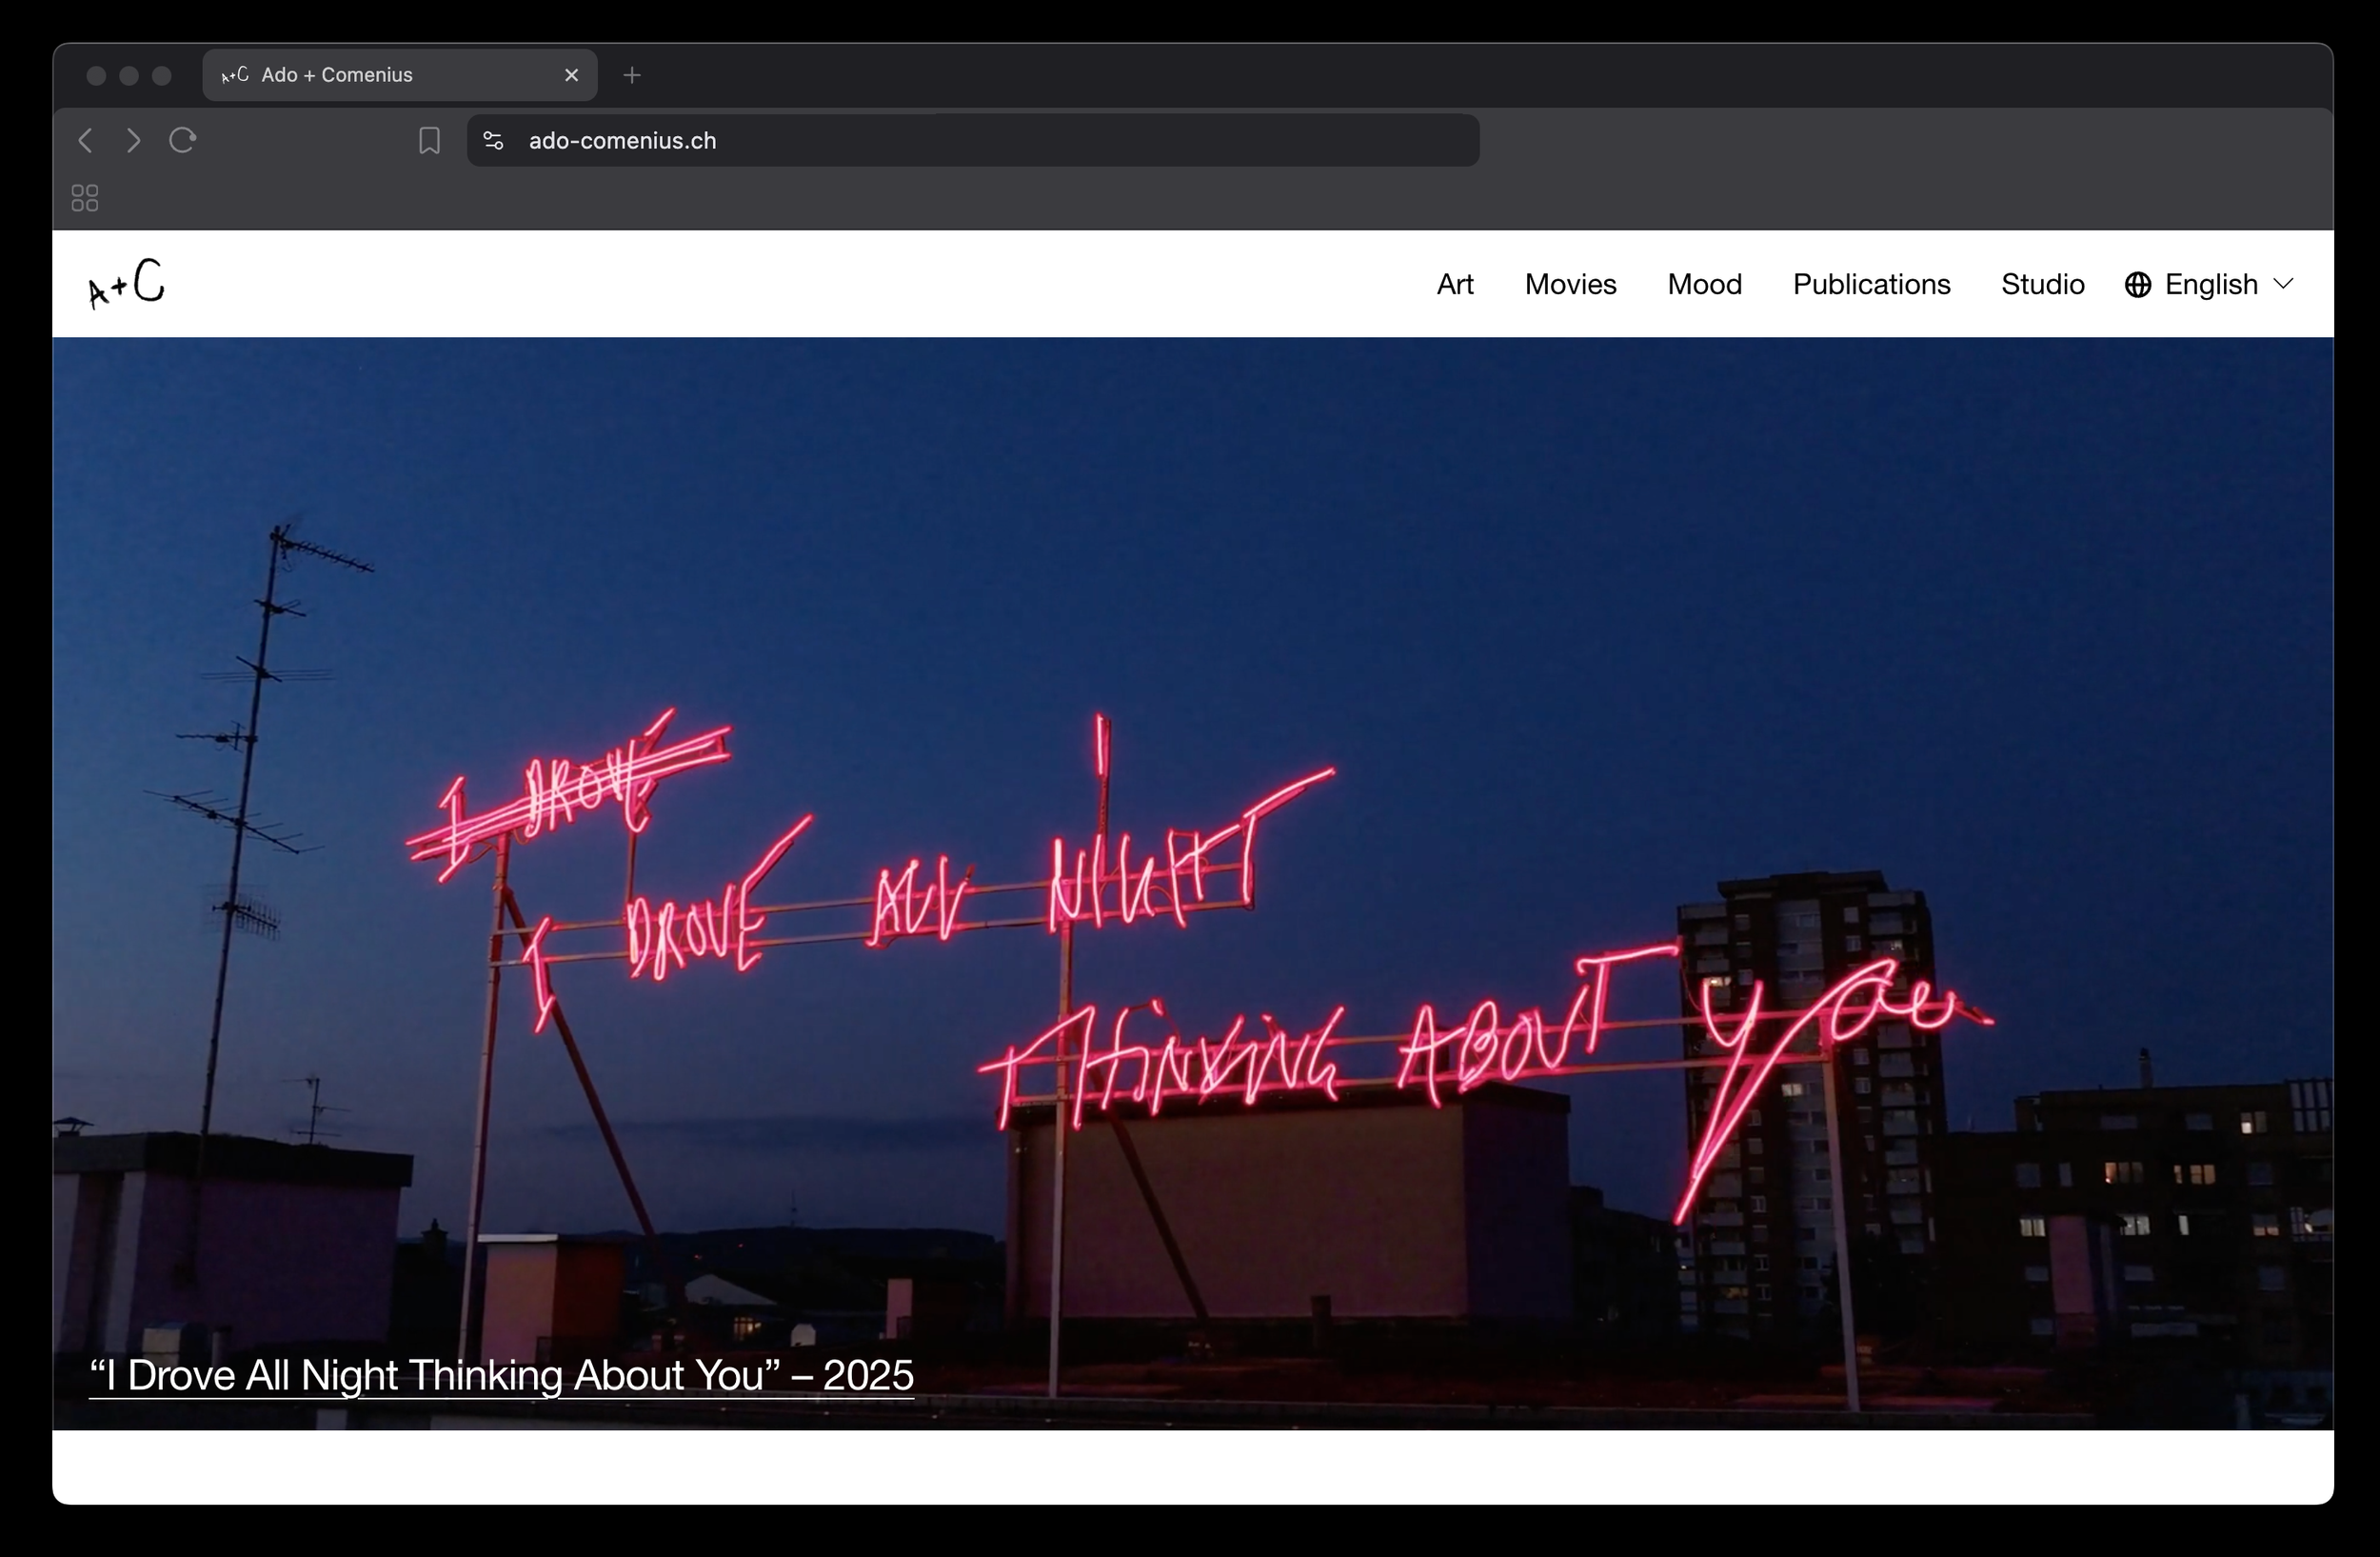Image resolution: width=2380 pixels, height=1557 pixels.
Task: Expand the English language dropdown chevron
Action: pyautogui.click(x=2283, y=284)
